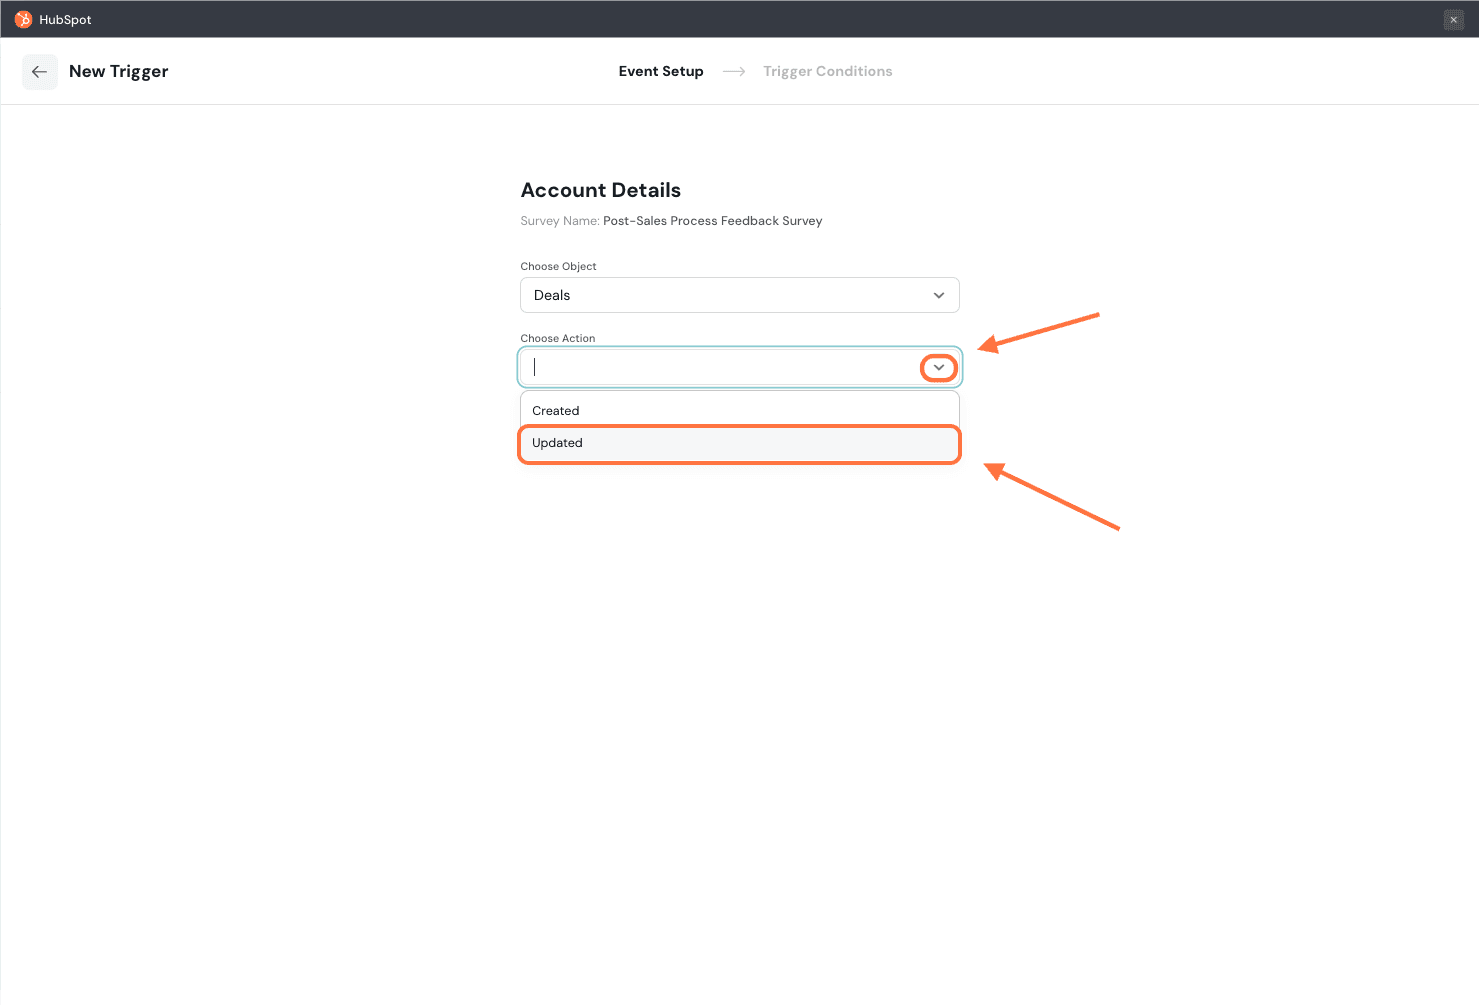1479x1005 pixels.
Task: Collapse the Choose Action dropdown chevron
Action: 938,368
